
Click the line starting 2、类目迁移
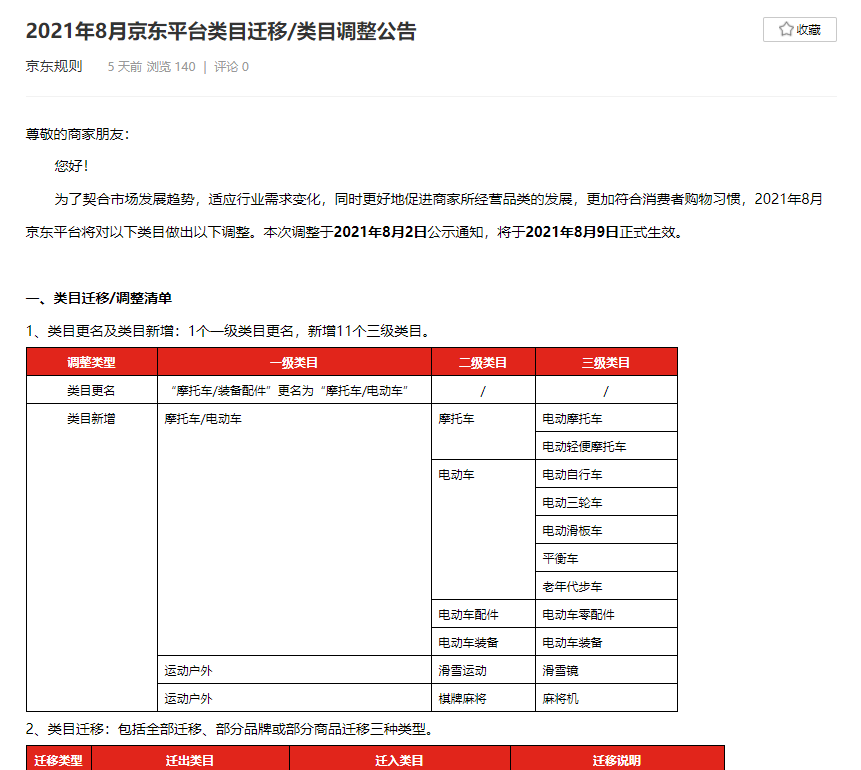pos(231,729)
